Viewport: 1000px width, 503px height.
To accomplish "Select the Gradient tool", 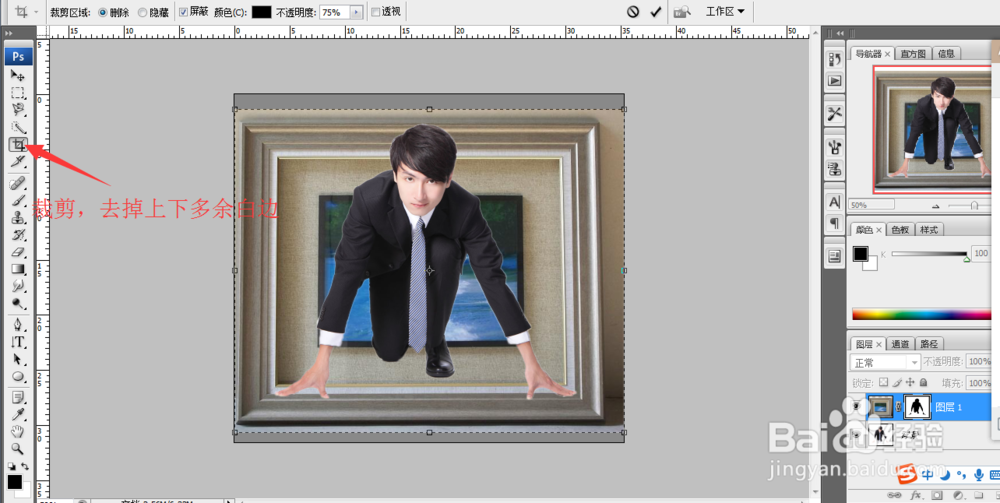I will pos(18,269).
